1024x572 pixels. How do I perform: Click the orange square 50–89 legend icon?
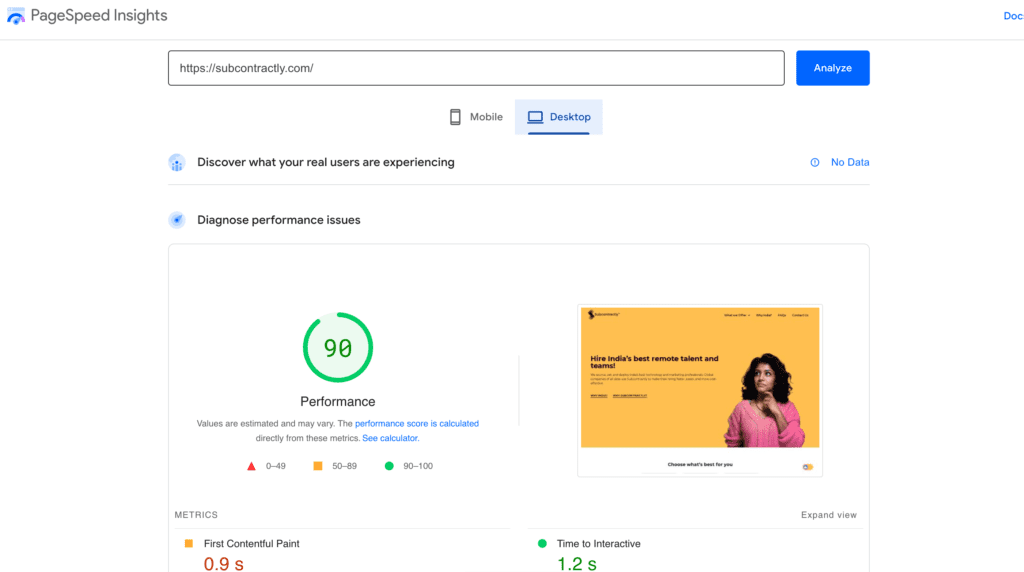318,466
